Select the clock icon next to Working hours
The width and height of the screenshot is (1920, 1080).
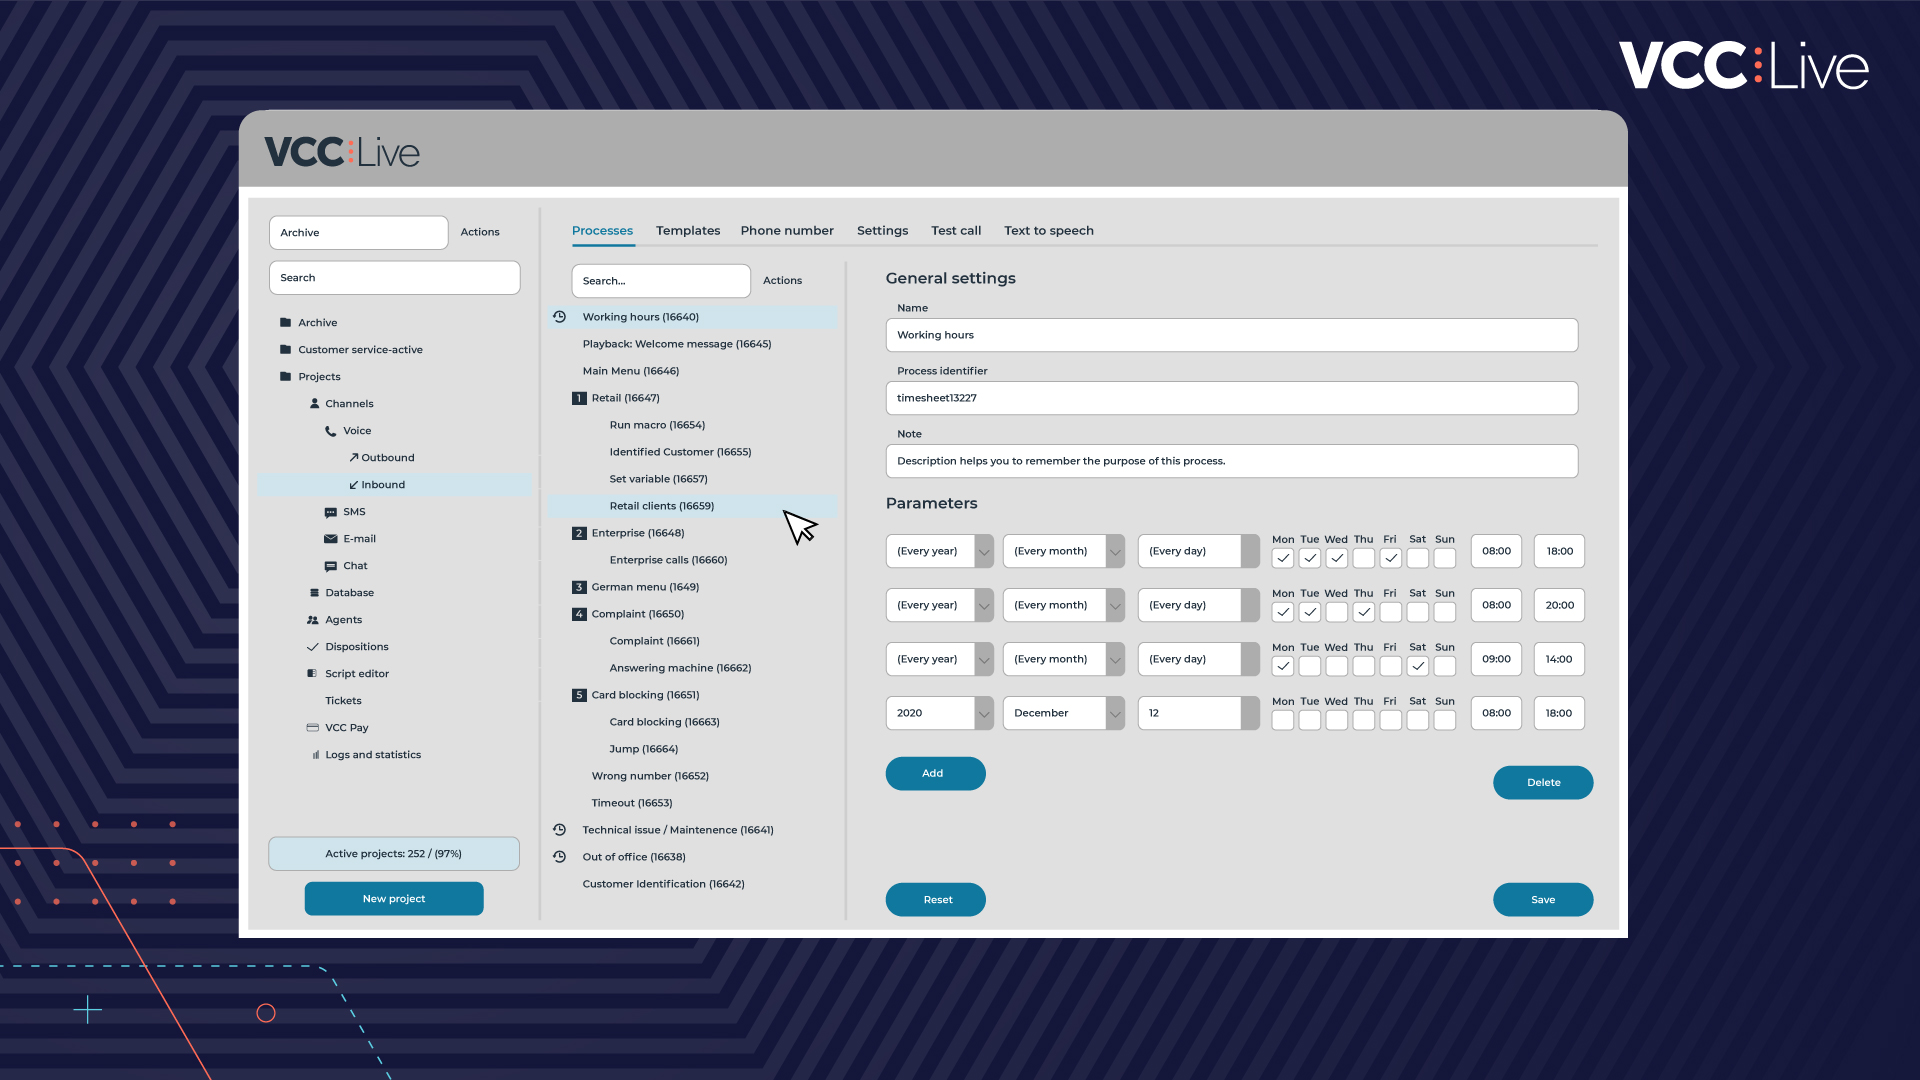click(558, 316)
